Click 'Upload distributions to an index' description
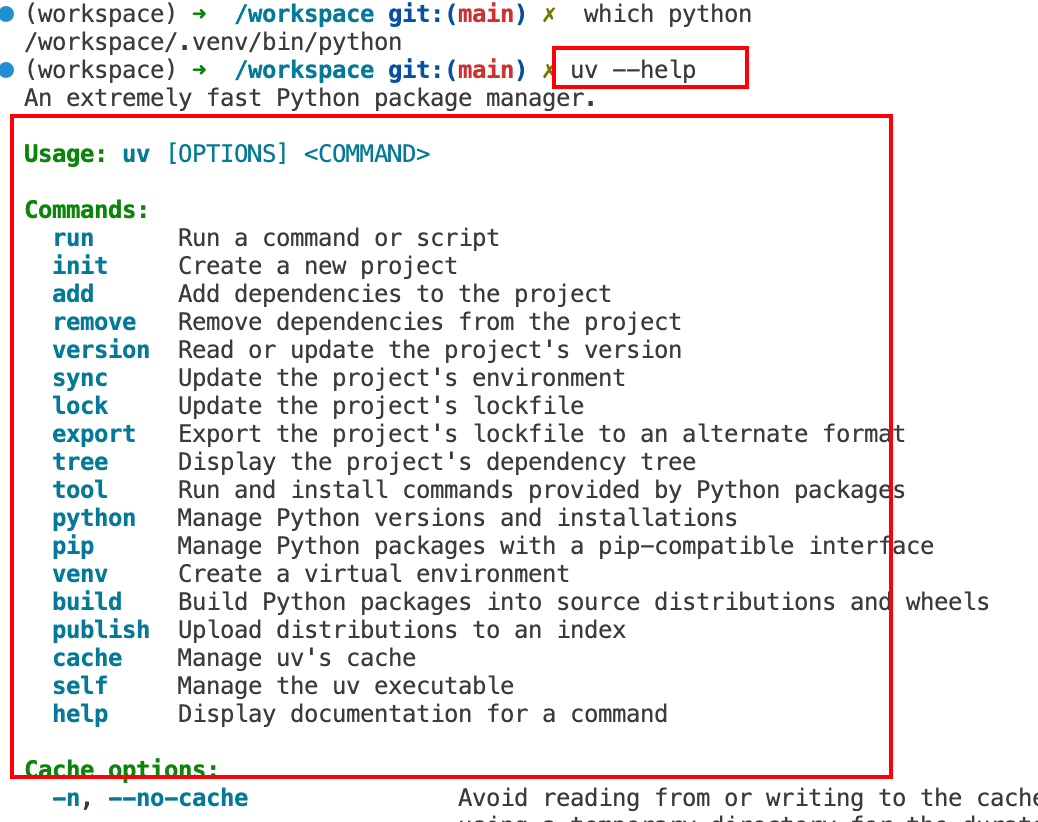The height and width of the screenshot is (822, 1038). click(x=401, y=630)
